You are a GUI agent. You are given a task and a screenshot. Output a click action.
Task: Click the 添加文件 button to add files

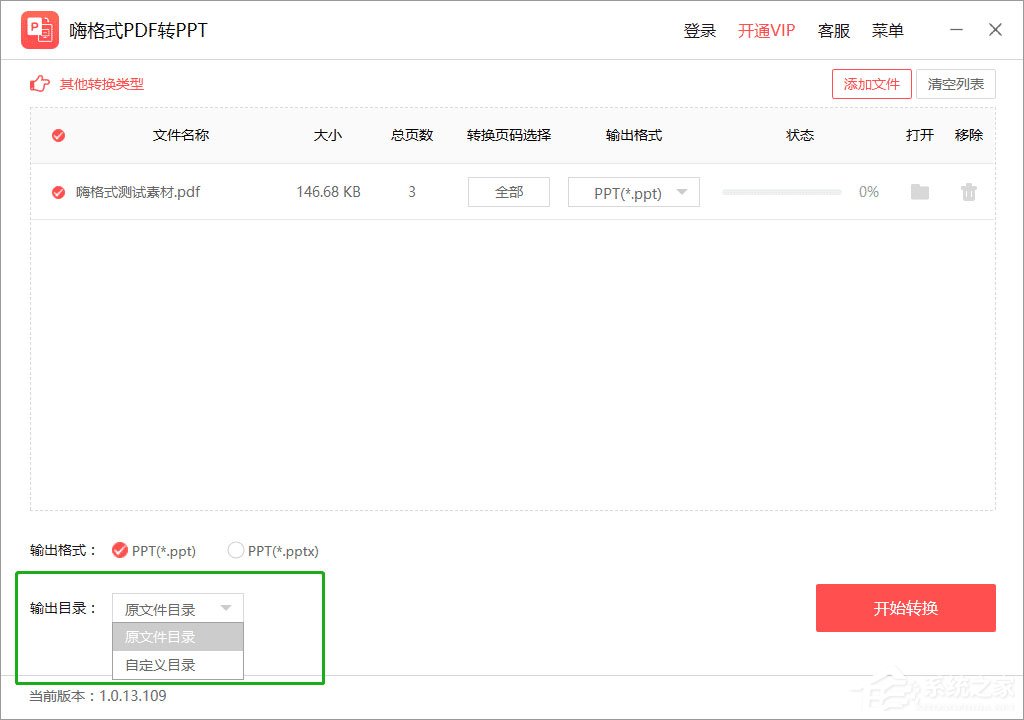point(871,84)
